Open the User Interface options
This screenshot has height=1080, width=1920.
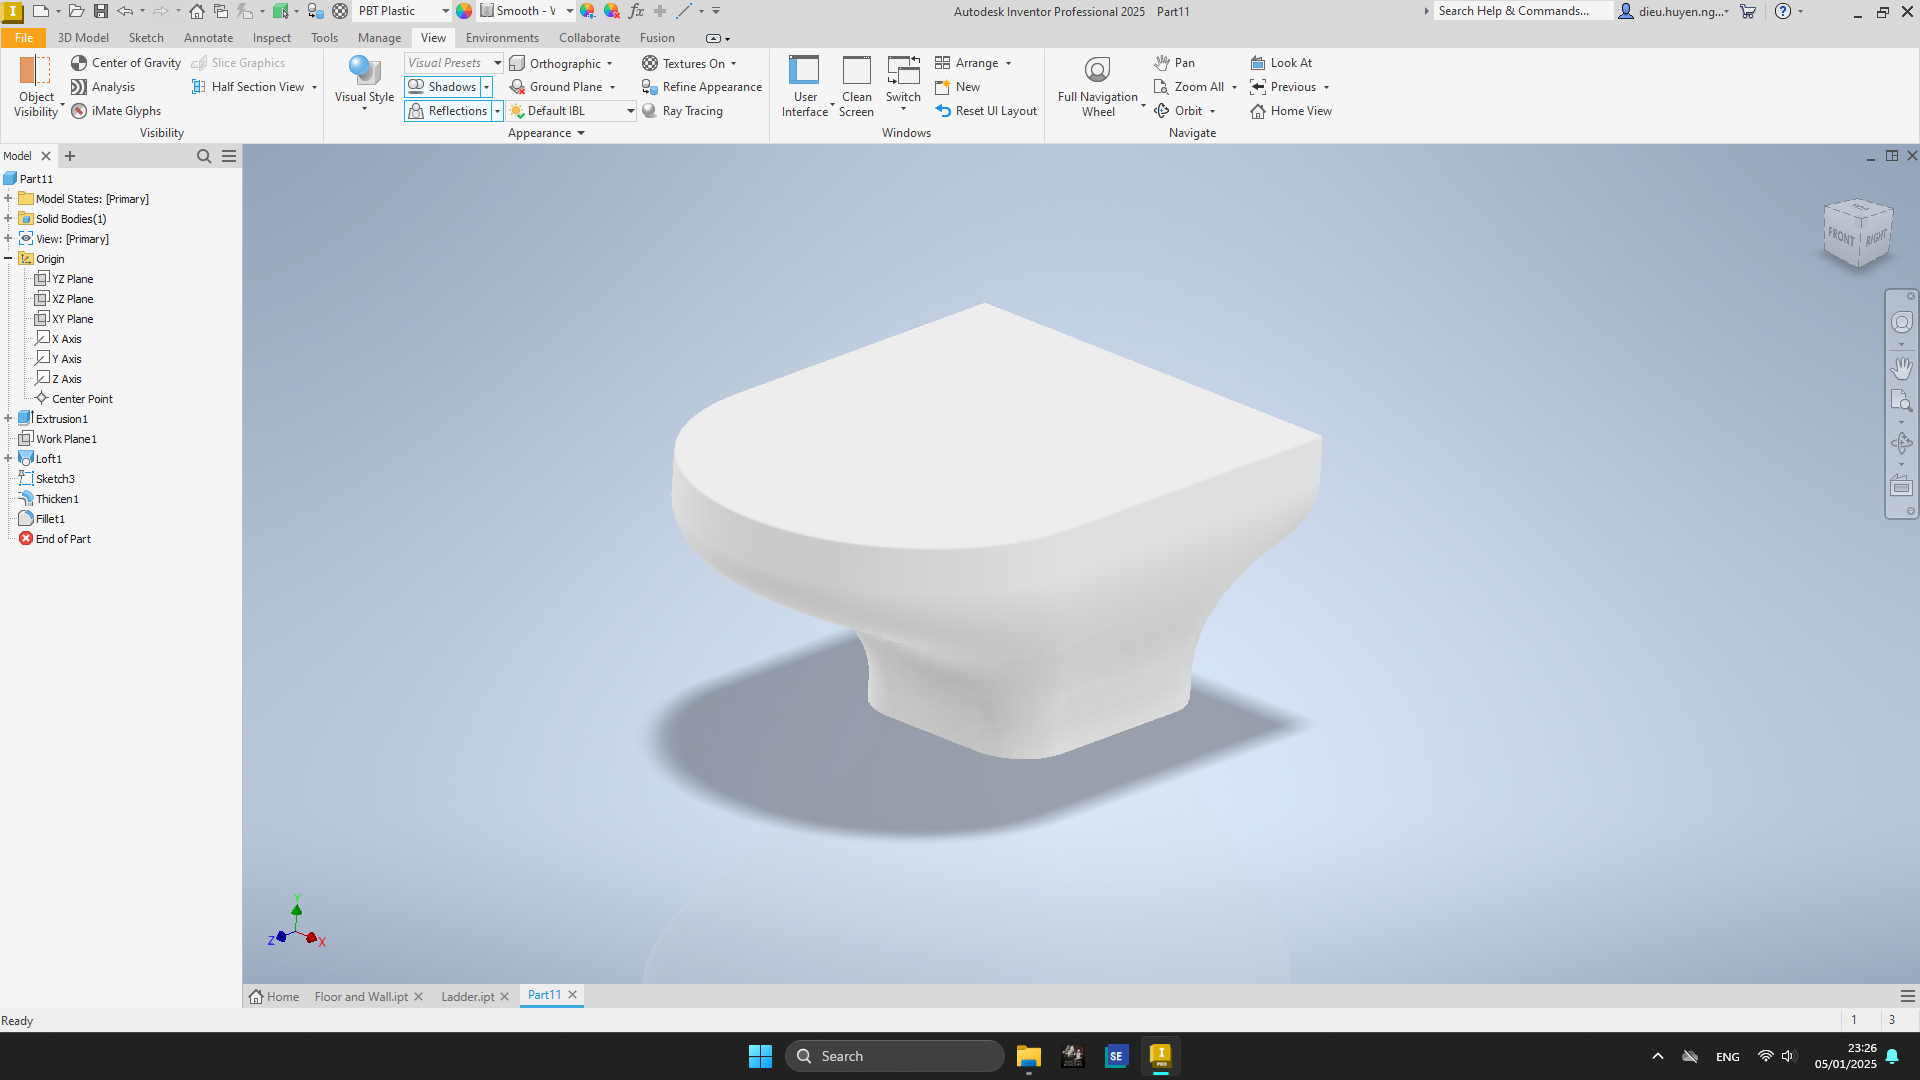pyautogui.click(x=805, y=87)
